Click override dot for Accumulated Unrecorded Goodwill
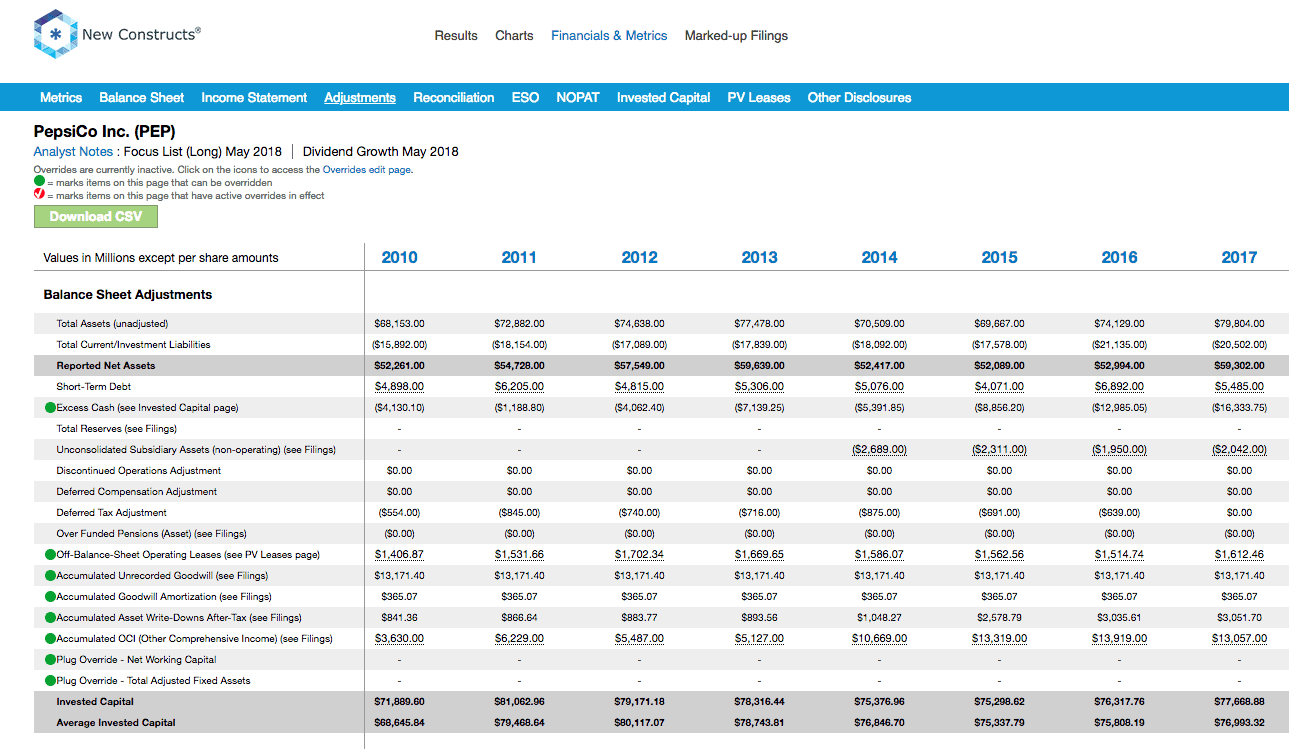The height and width of the screenshot is (749, 1289). tap(50, 576)
